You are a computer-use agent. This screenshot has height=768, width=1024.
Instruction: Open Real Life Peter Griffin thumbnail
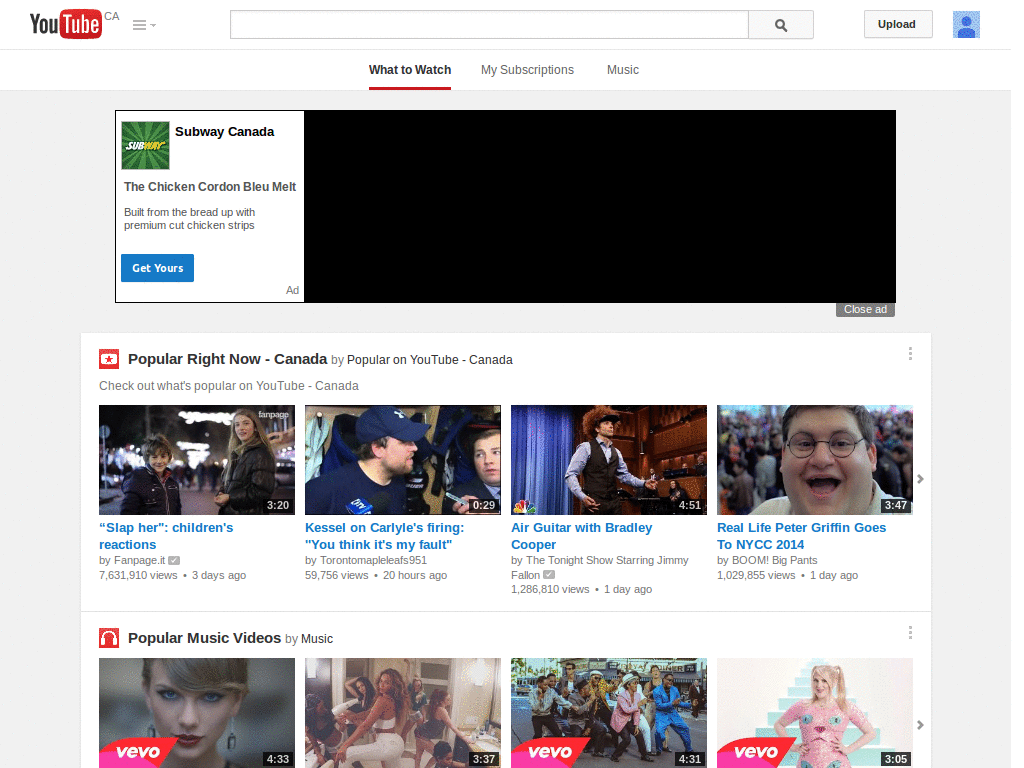814,460
